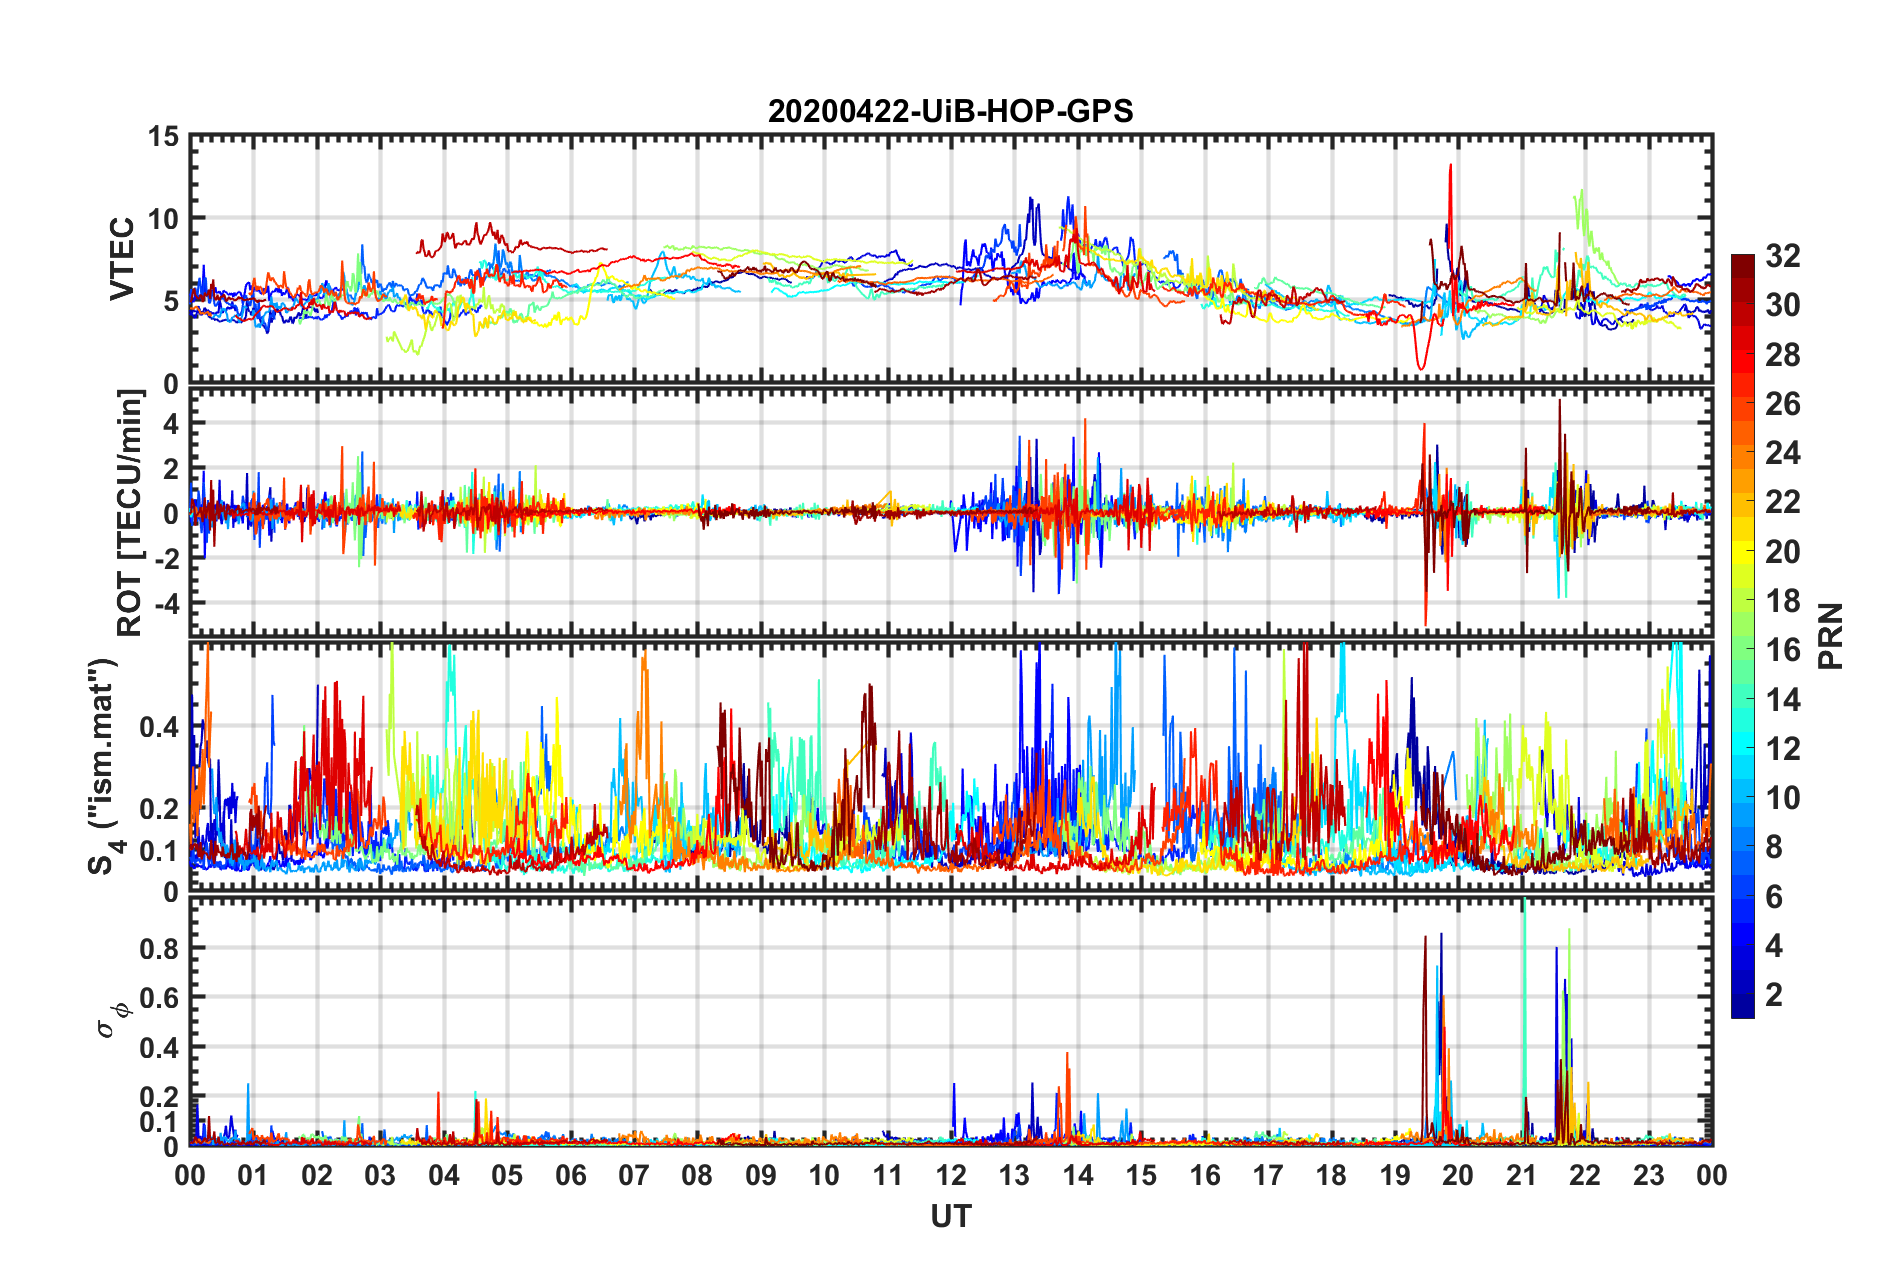
Task: Click the 15 tick label on the VTEC axis
Action: (x=163, y=136)
